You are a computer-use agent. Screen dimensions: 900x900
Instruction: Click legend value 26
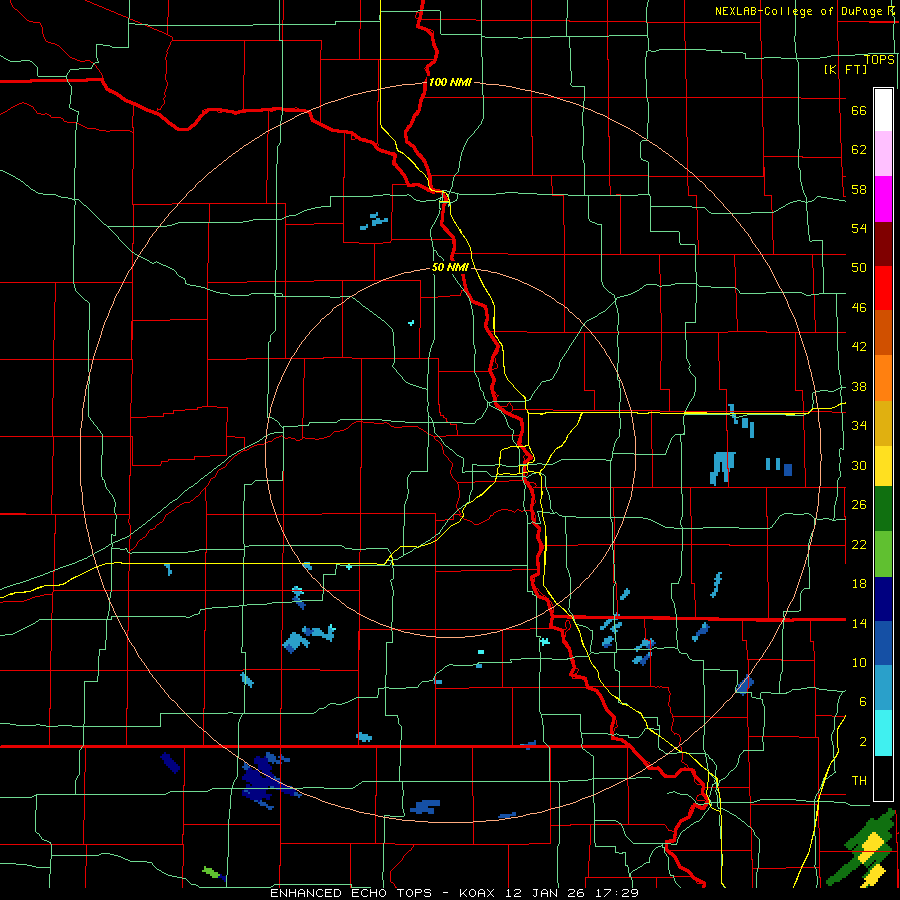[859, 505]
